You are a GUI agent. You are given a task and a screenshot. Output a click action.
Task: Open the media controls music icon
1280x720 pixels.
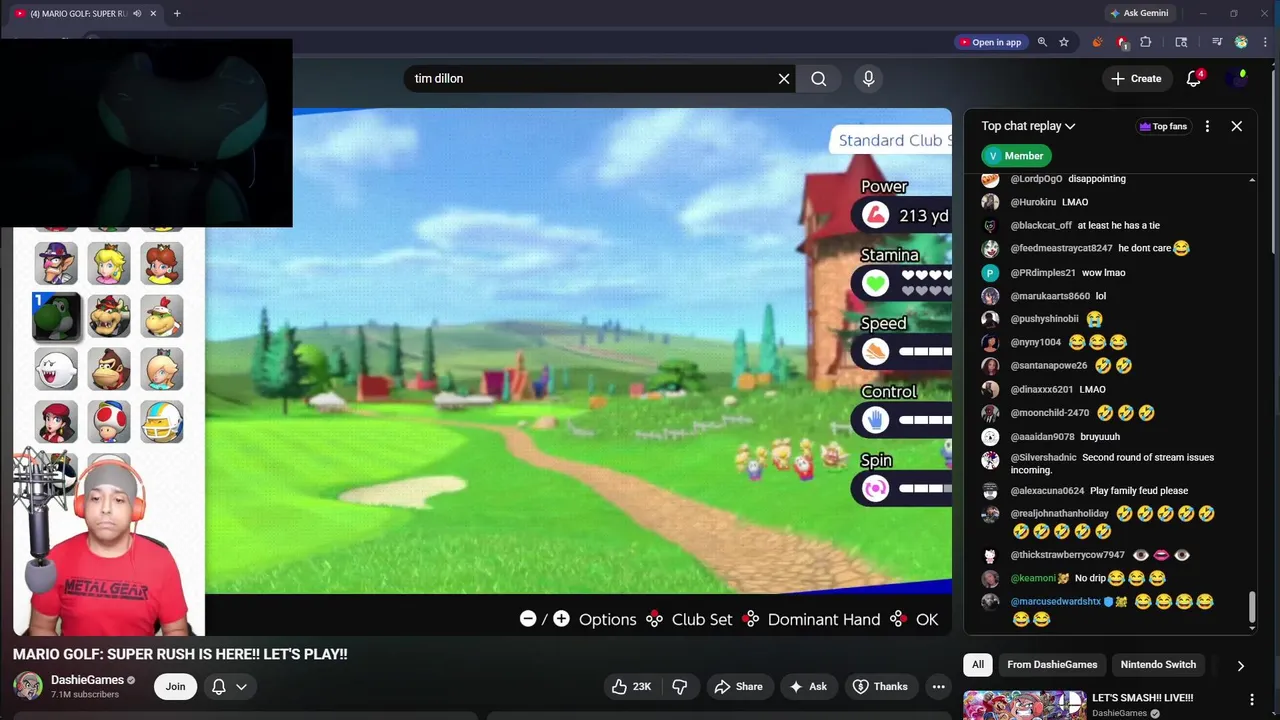point(1217,42)
